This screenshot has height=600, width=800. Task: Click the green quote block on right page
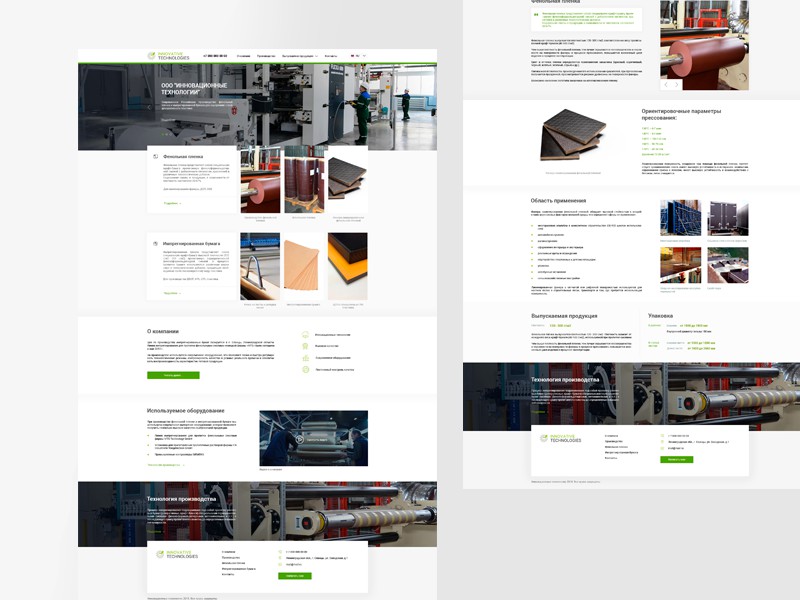586,19
